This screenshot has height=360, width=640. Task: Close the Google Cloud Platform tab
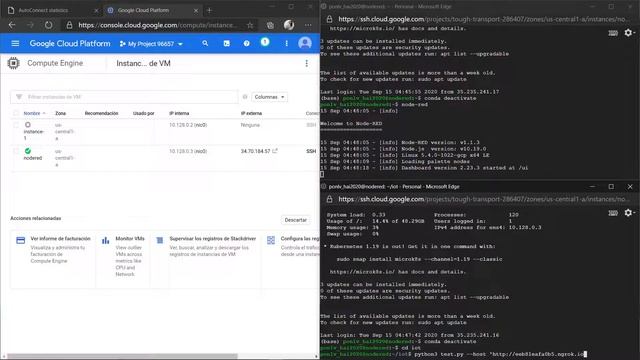[196, 10]
